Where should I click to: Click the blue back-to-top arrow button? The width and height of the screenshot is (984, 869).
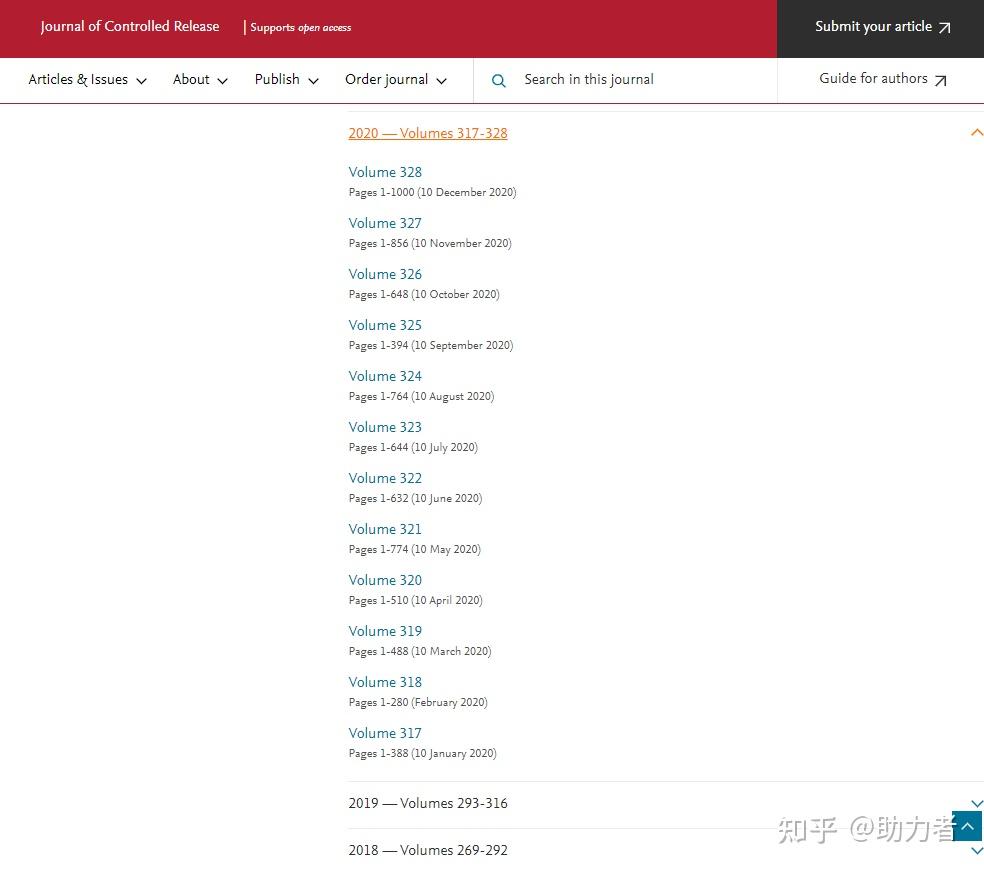point(967,826)
